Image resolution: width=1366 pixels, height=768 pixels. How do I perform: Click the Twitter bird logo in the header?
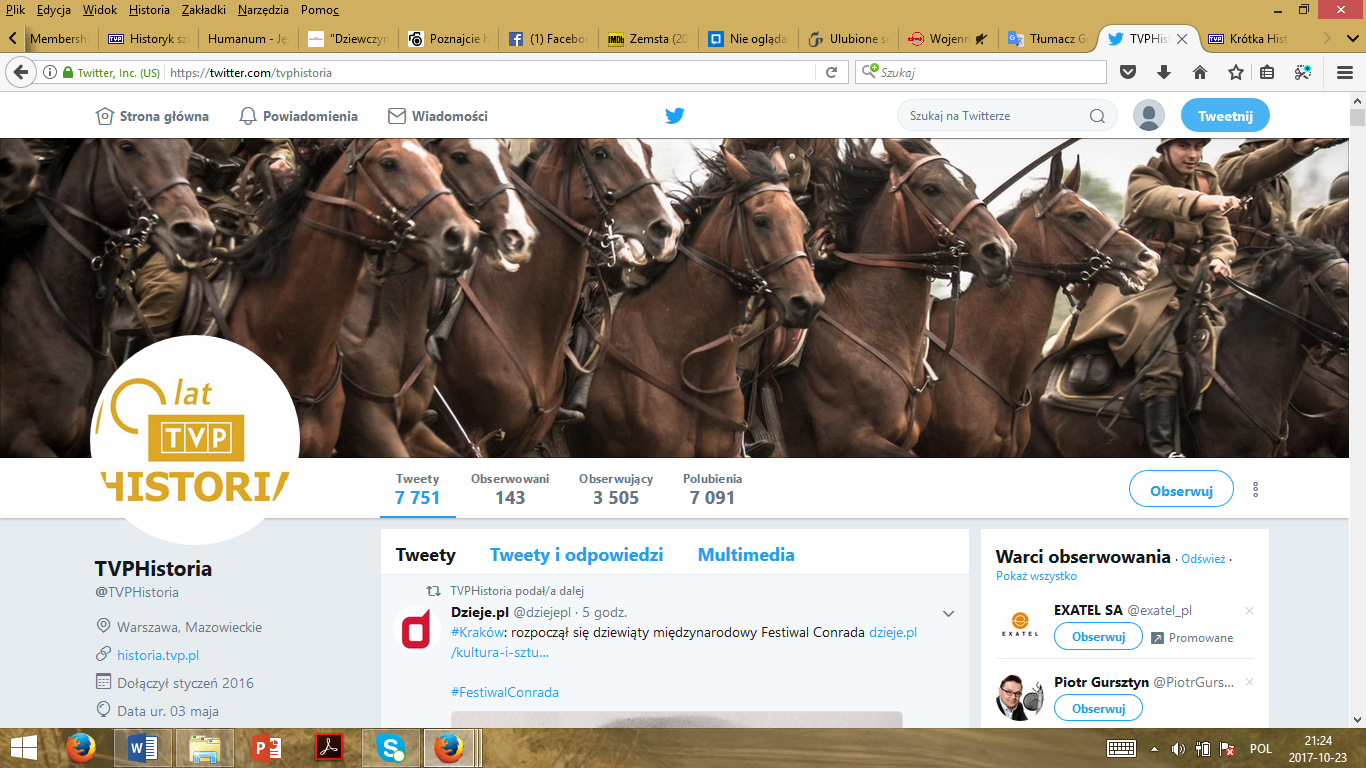[675, 116]
